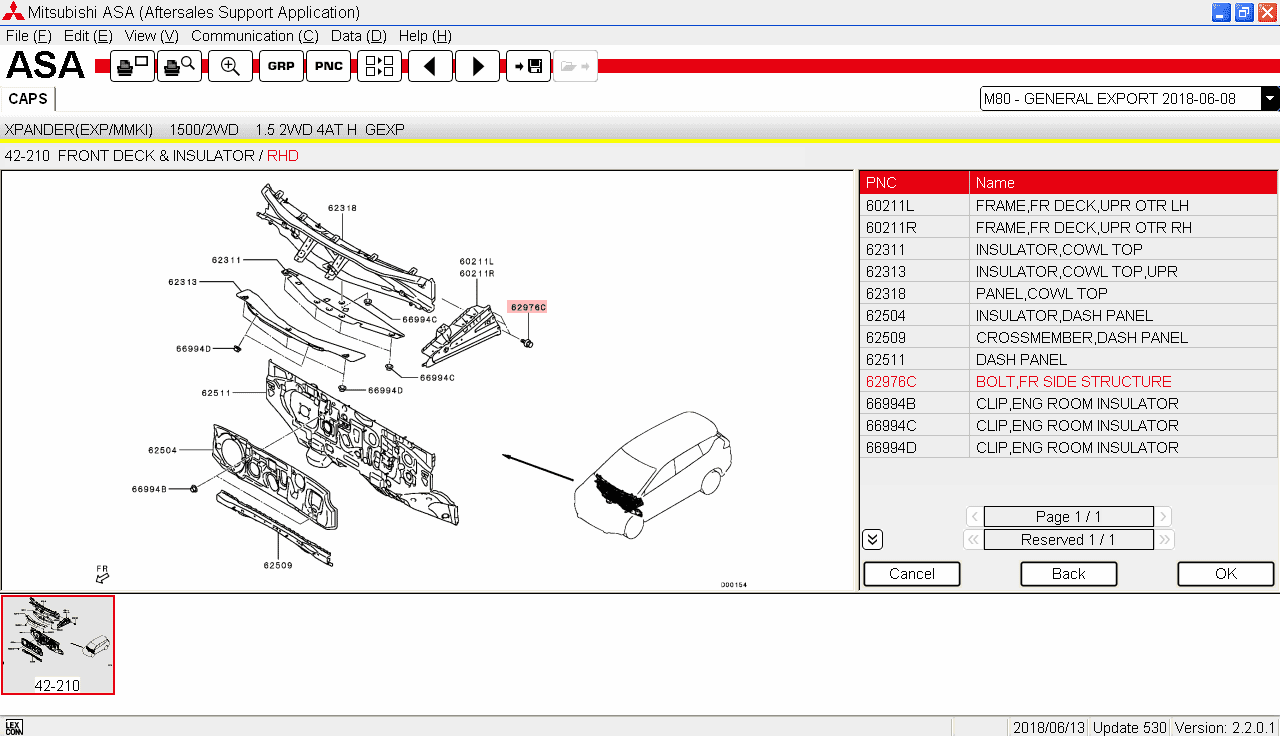
Task: Open the File menu
Action: tap(28, 36)
